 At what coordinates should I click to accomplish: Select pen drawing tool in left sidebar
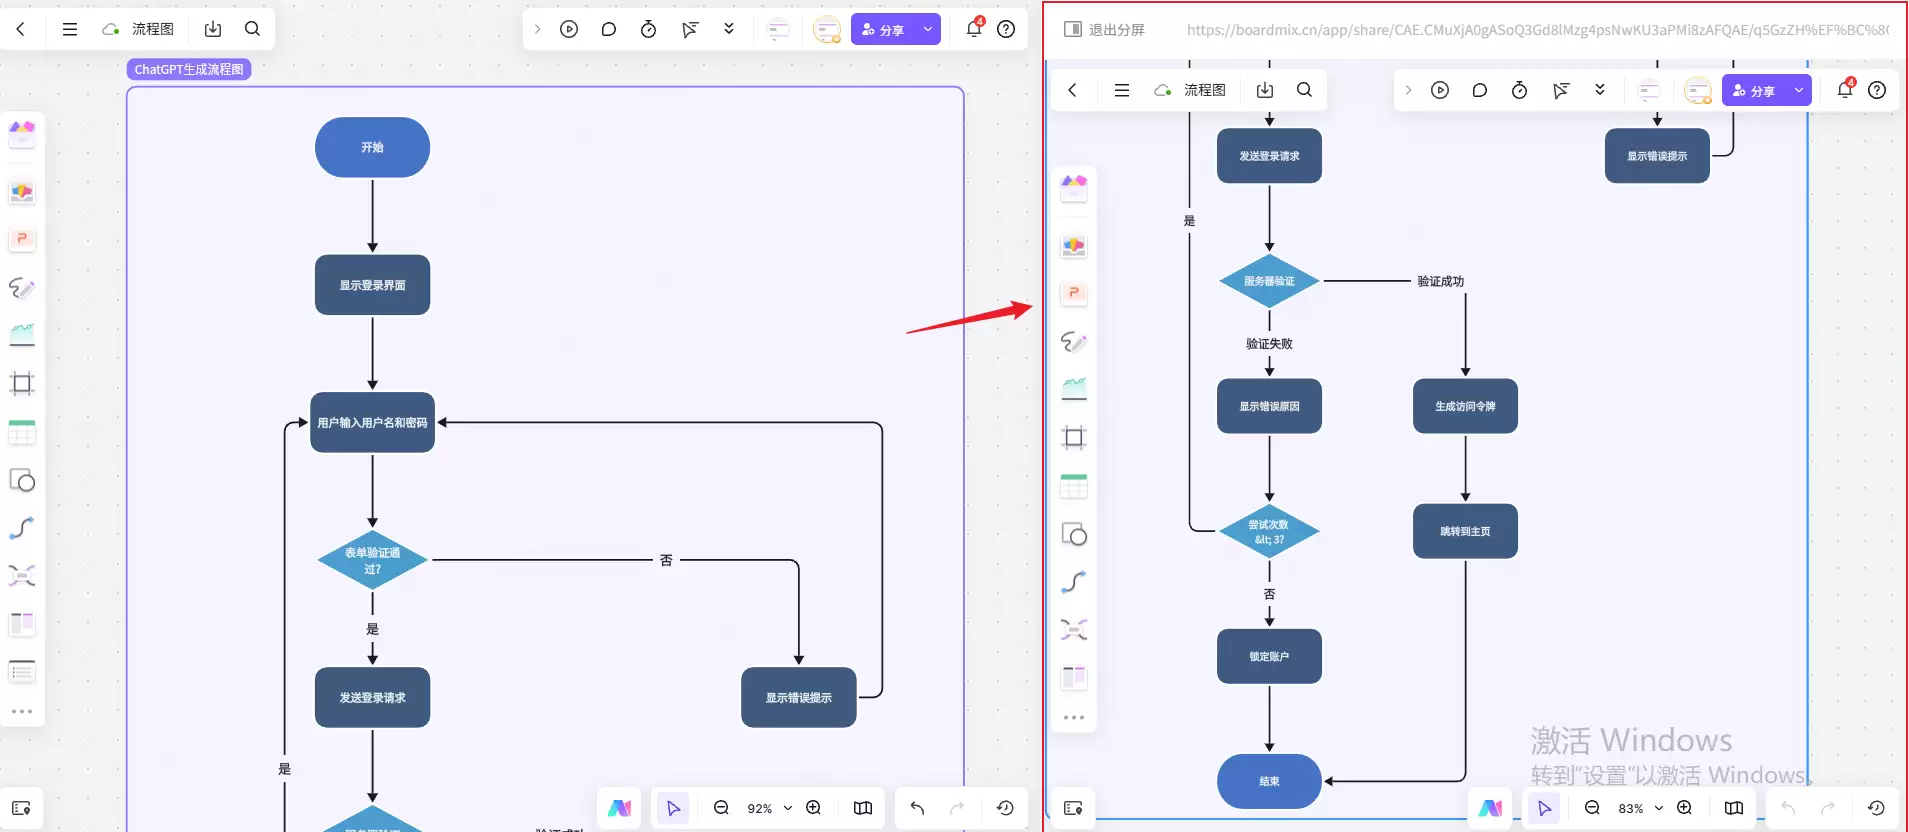[22, 288]
